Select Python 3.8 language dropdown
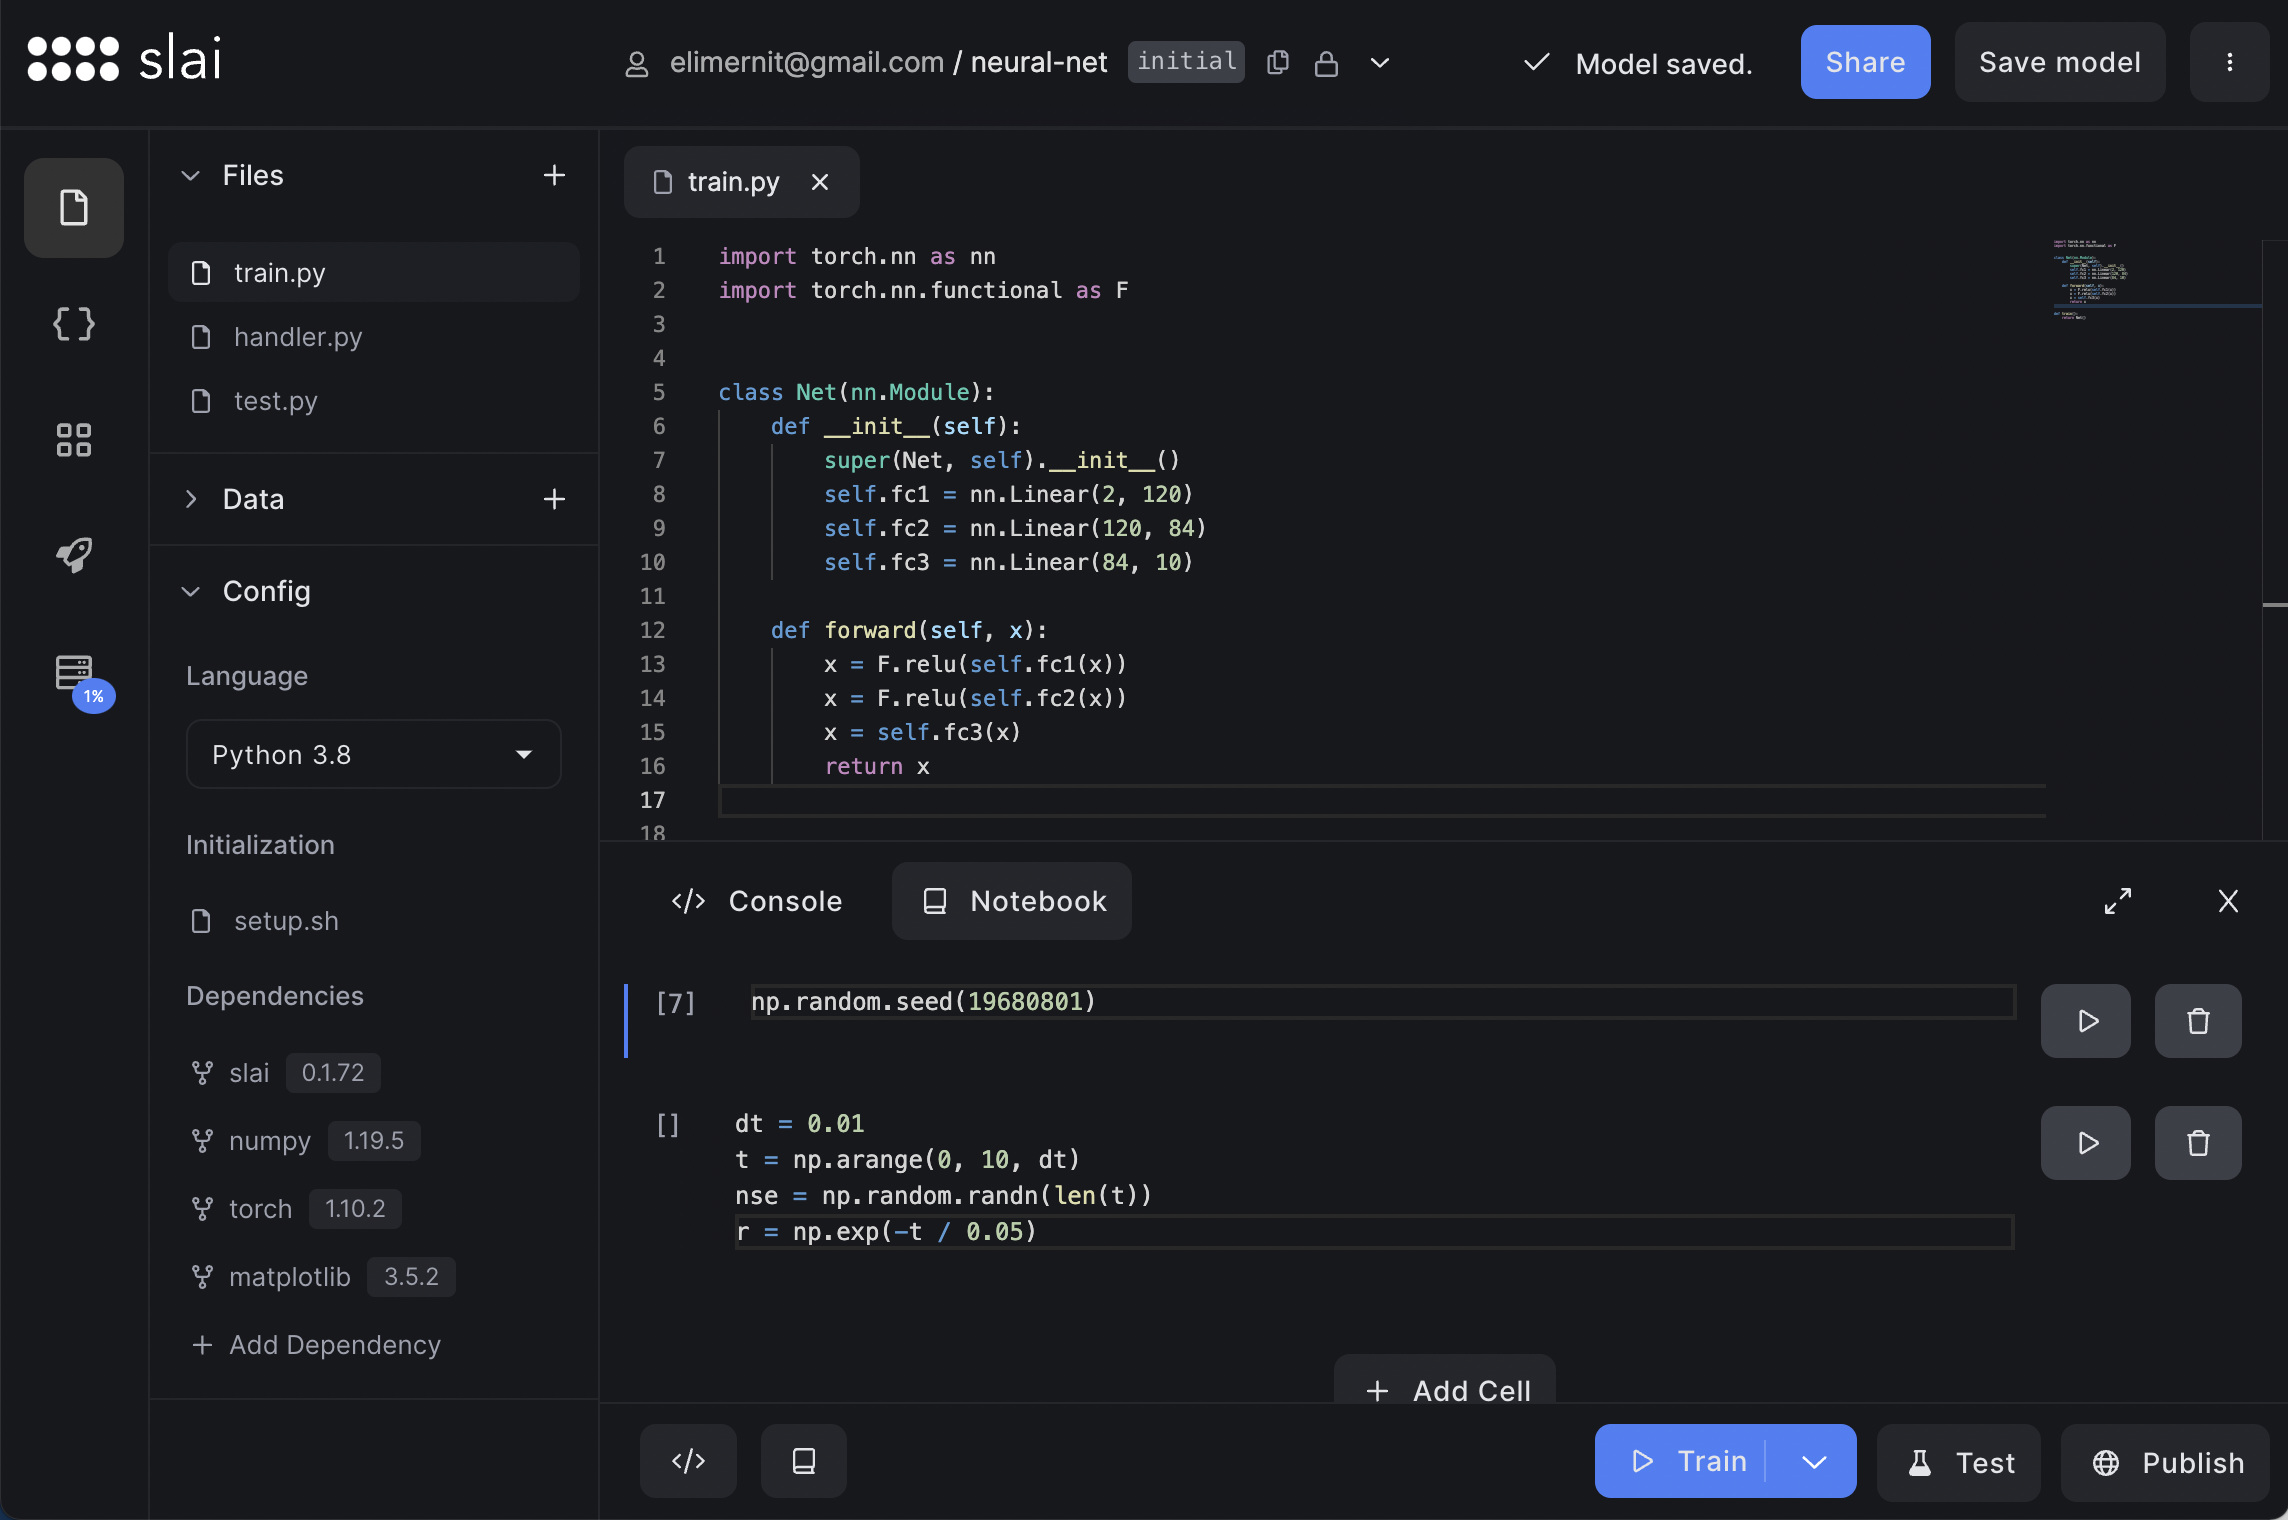The image size is (2288, 1520). (x=373, y=753)
